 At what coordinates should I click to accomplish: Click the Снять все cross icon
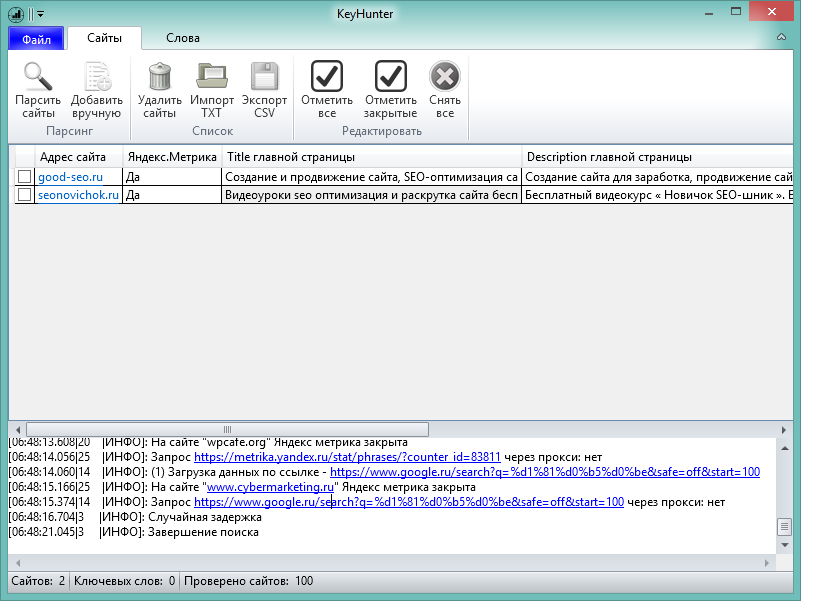pos(445,78)
